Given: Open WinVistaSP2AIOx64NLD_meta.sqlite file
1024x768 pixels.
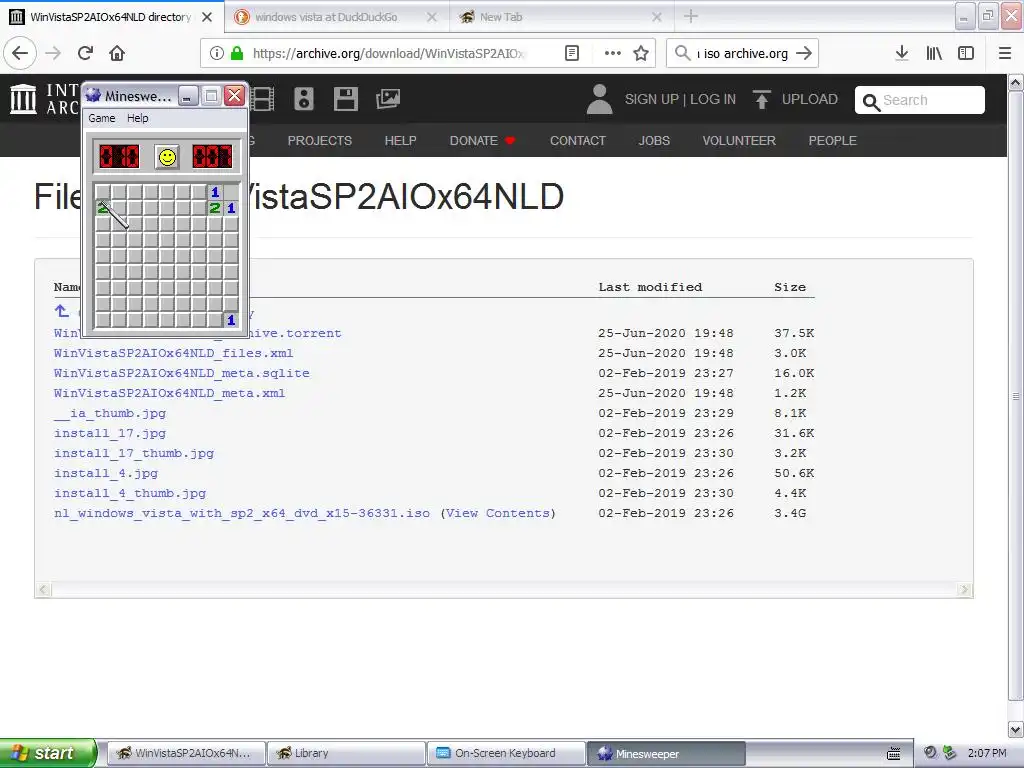Looking at the screenshot, I should [x=182, y=374].
